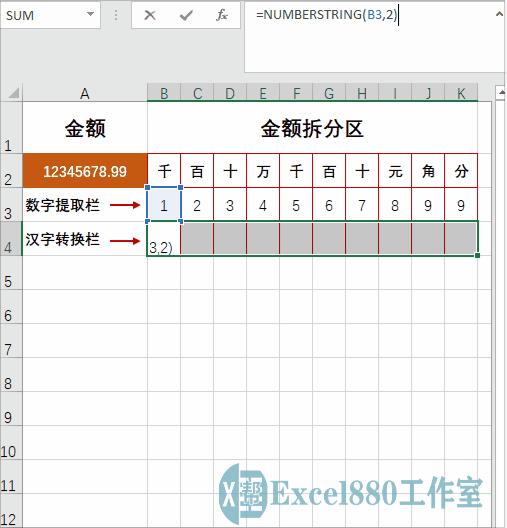Click the vertical scrollbar up arrow
Screen dimensions: 507x528
coord(501,92)
